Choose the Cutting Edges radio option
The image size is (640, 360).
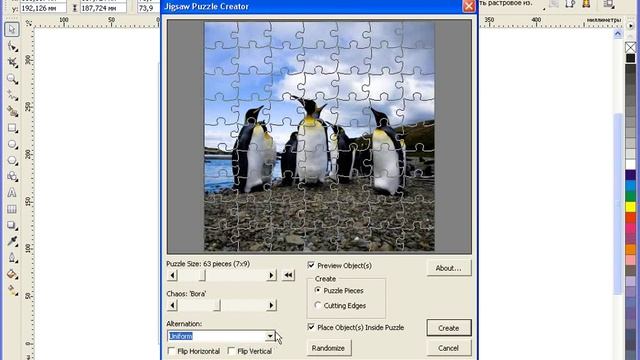click(318, 305)
